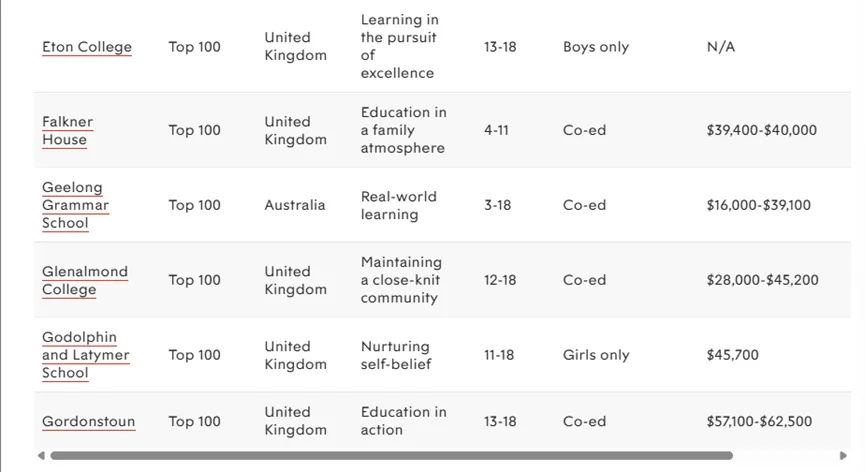
Task: Click the scroll right arrow of table
Action: pos(843,455)
